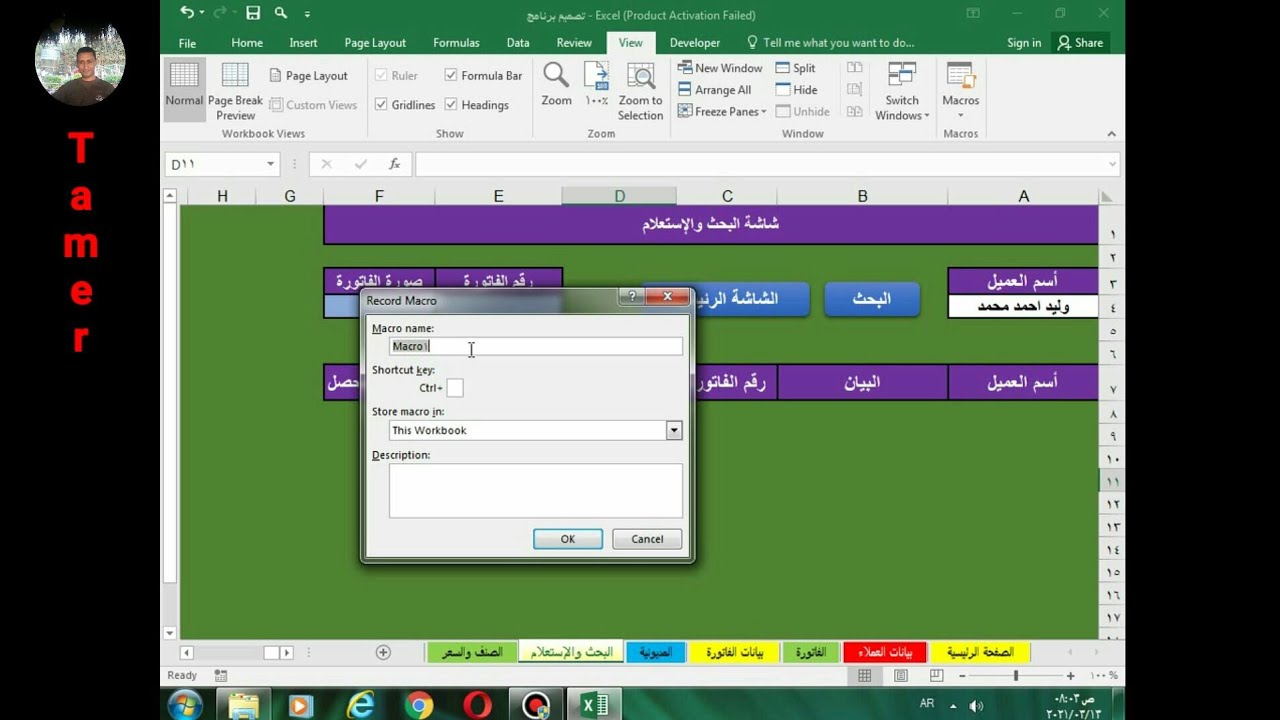1280x720 pixels.
Task: Click the Print Preview magnifier icon
Action: point(281,13)
